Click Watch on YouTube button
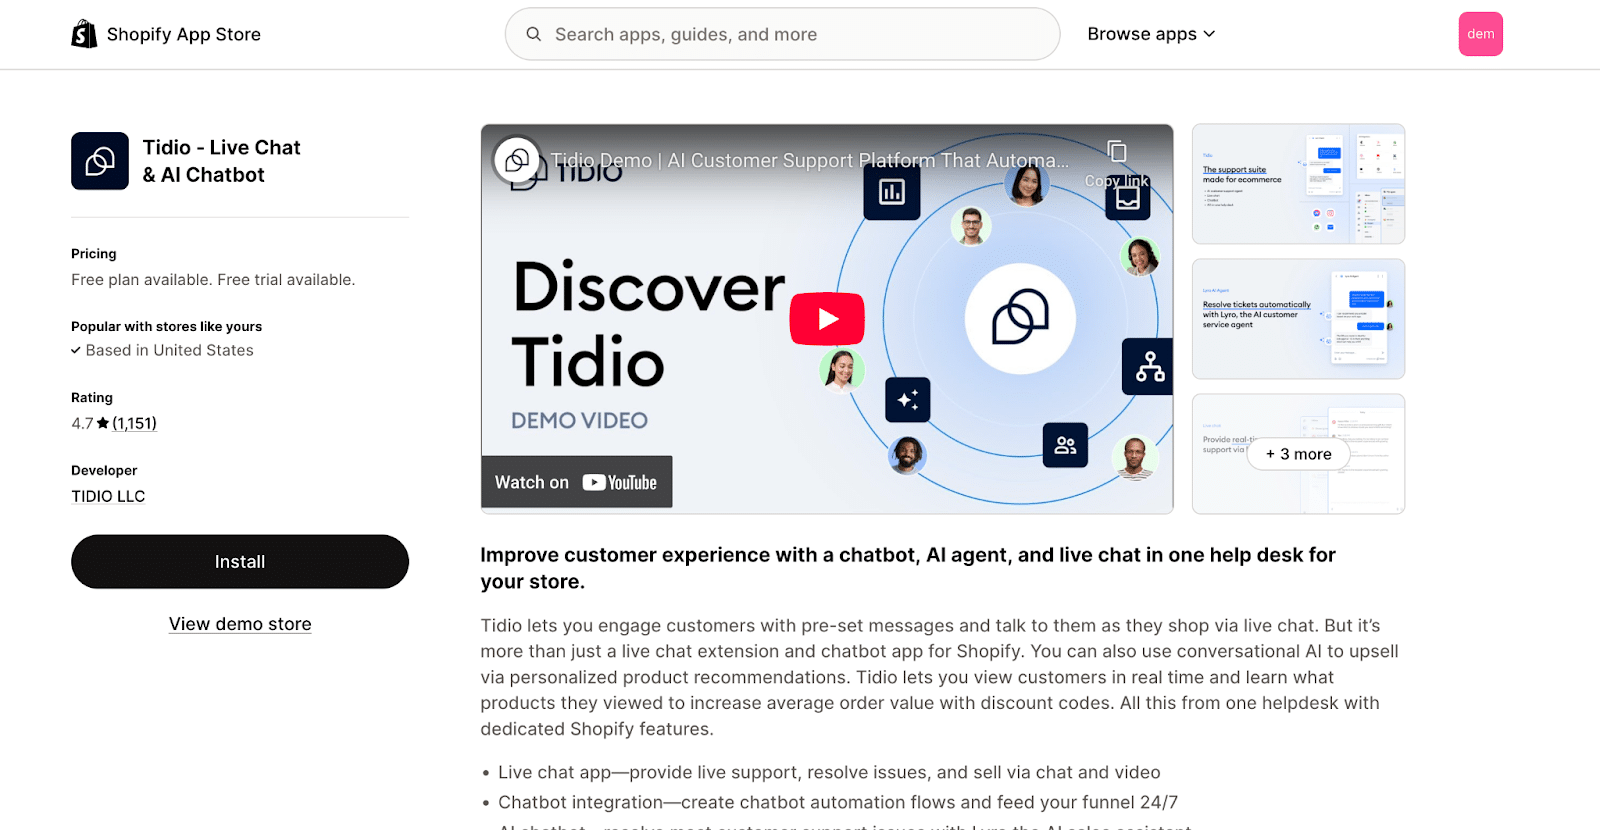The width and height of the screenshot is (1600, 830). [577, 482]
